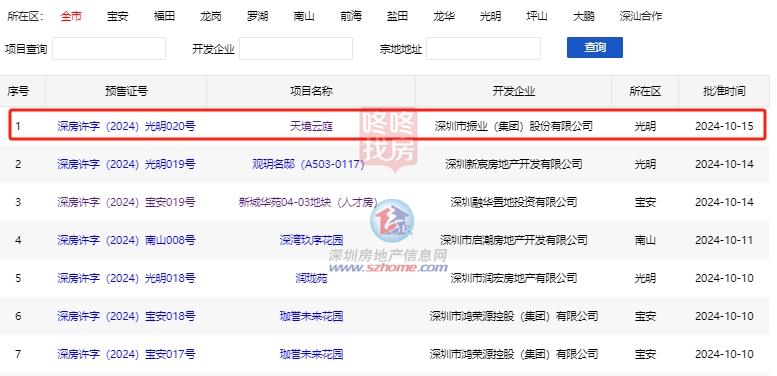Open permit 深房许字（2024）光明020号
777x376 pixels.
tap(126, 126)
